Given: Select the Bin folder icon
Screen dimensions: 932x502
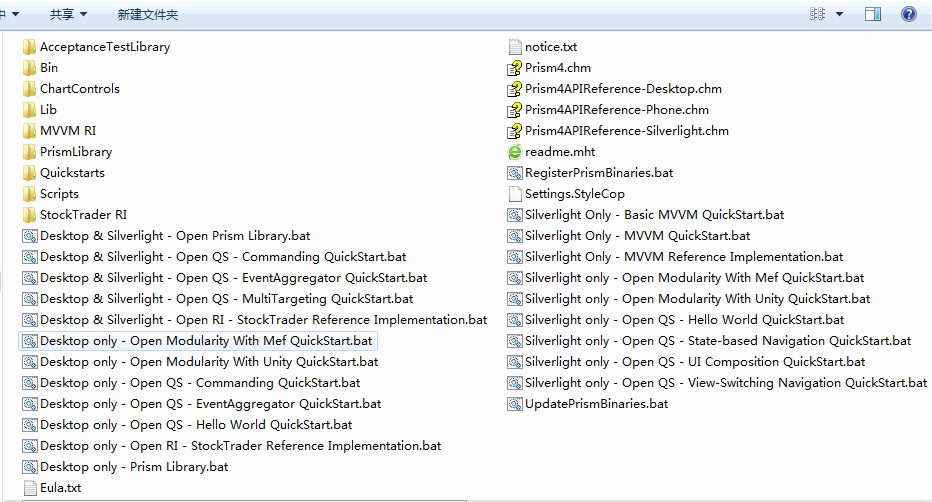Looking at the screenshot, I should pos(29,68).
